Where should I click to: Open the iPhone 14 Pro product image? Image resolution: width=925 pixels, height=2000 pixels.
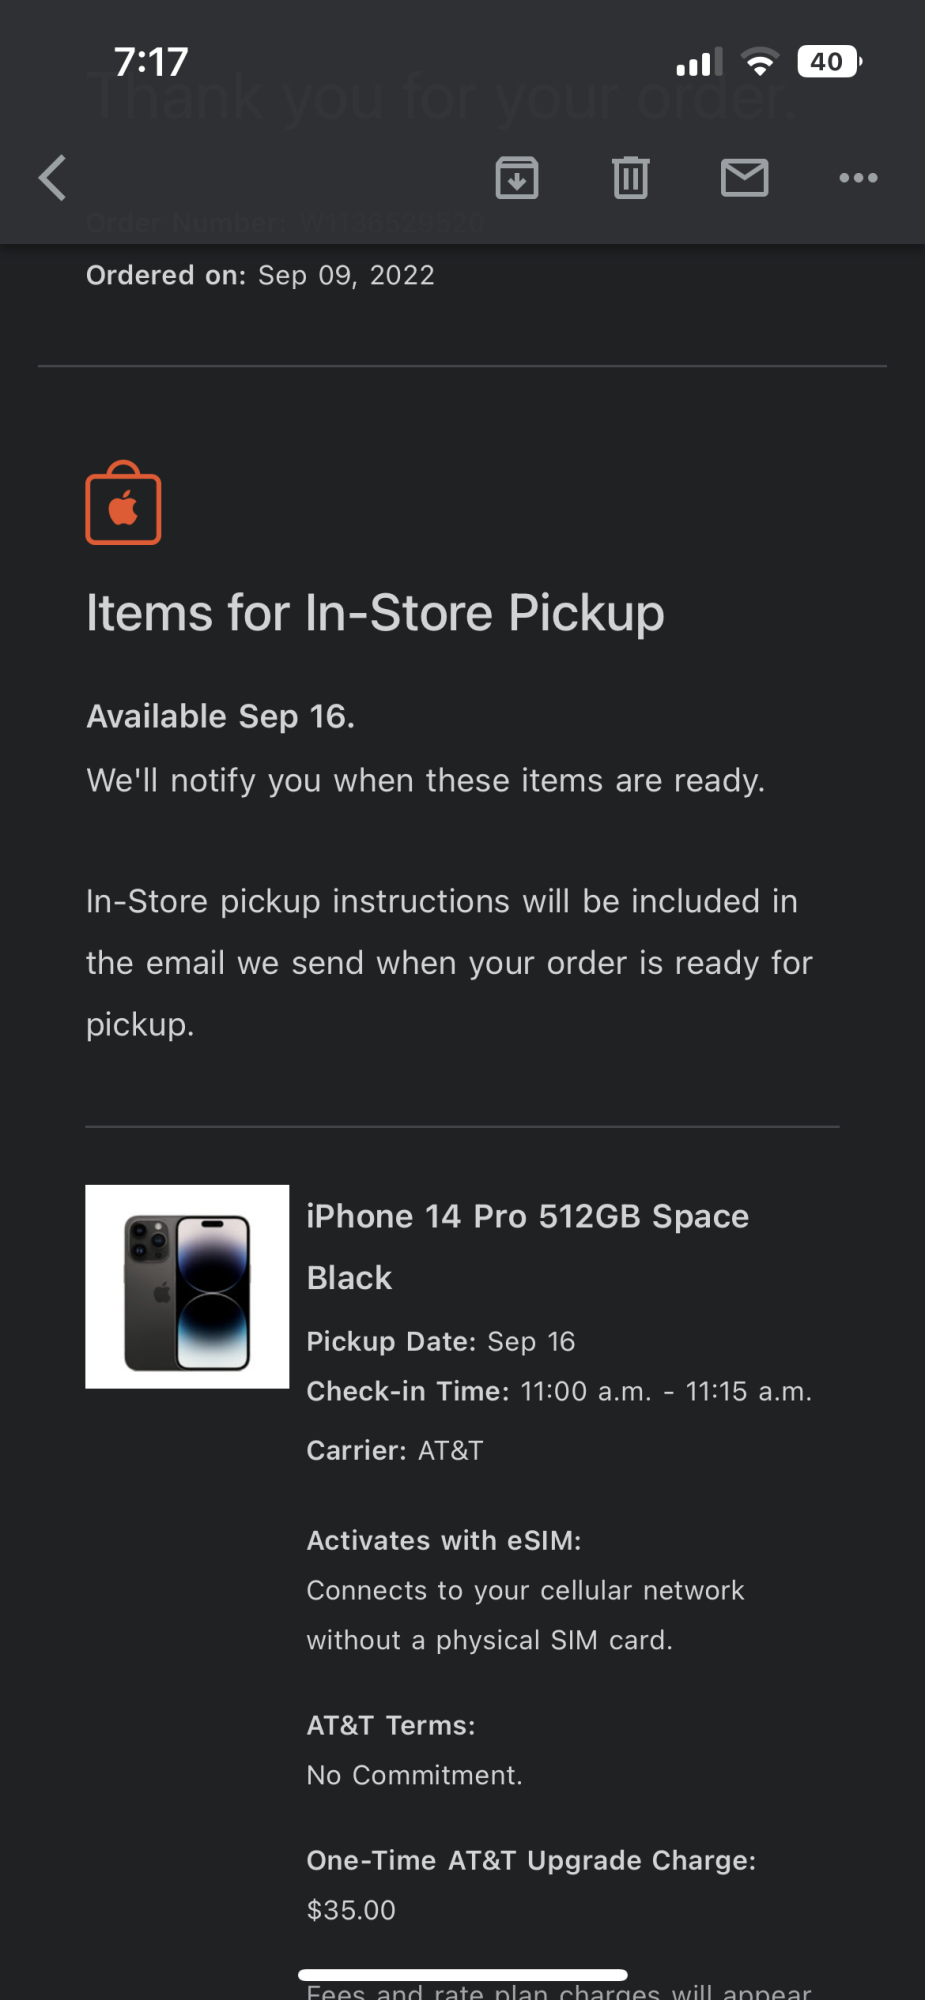tap(187, 1286)
